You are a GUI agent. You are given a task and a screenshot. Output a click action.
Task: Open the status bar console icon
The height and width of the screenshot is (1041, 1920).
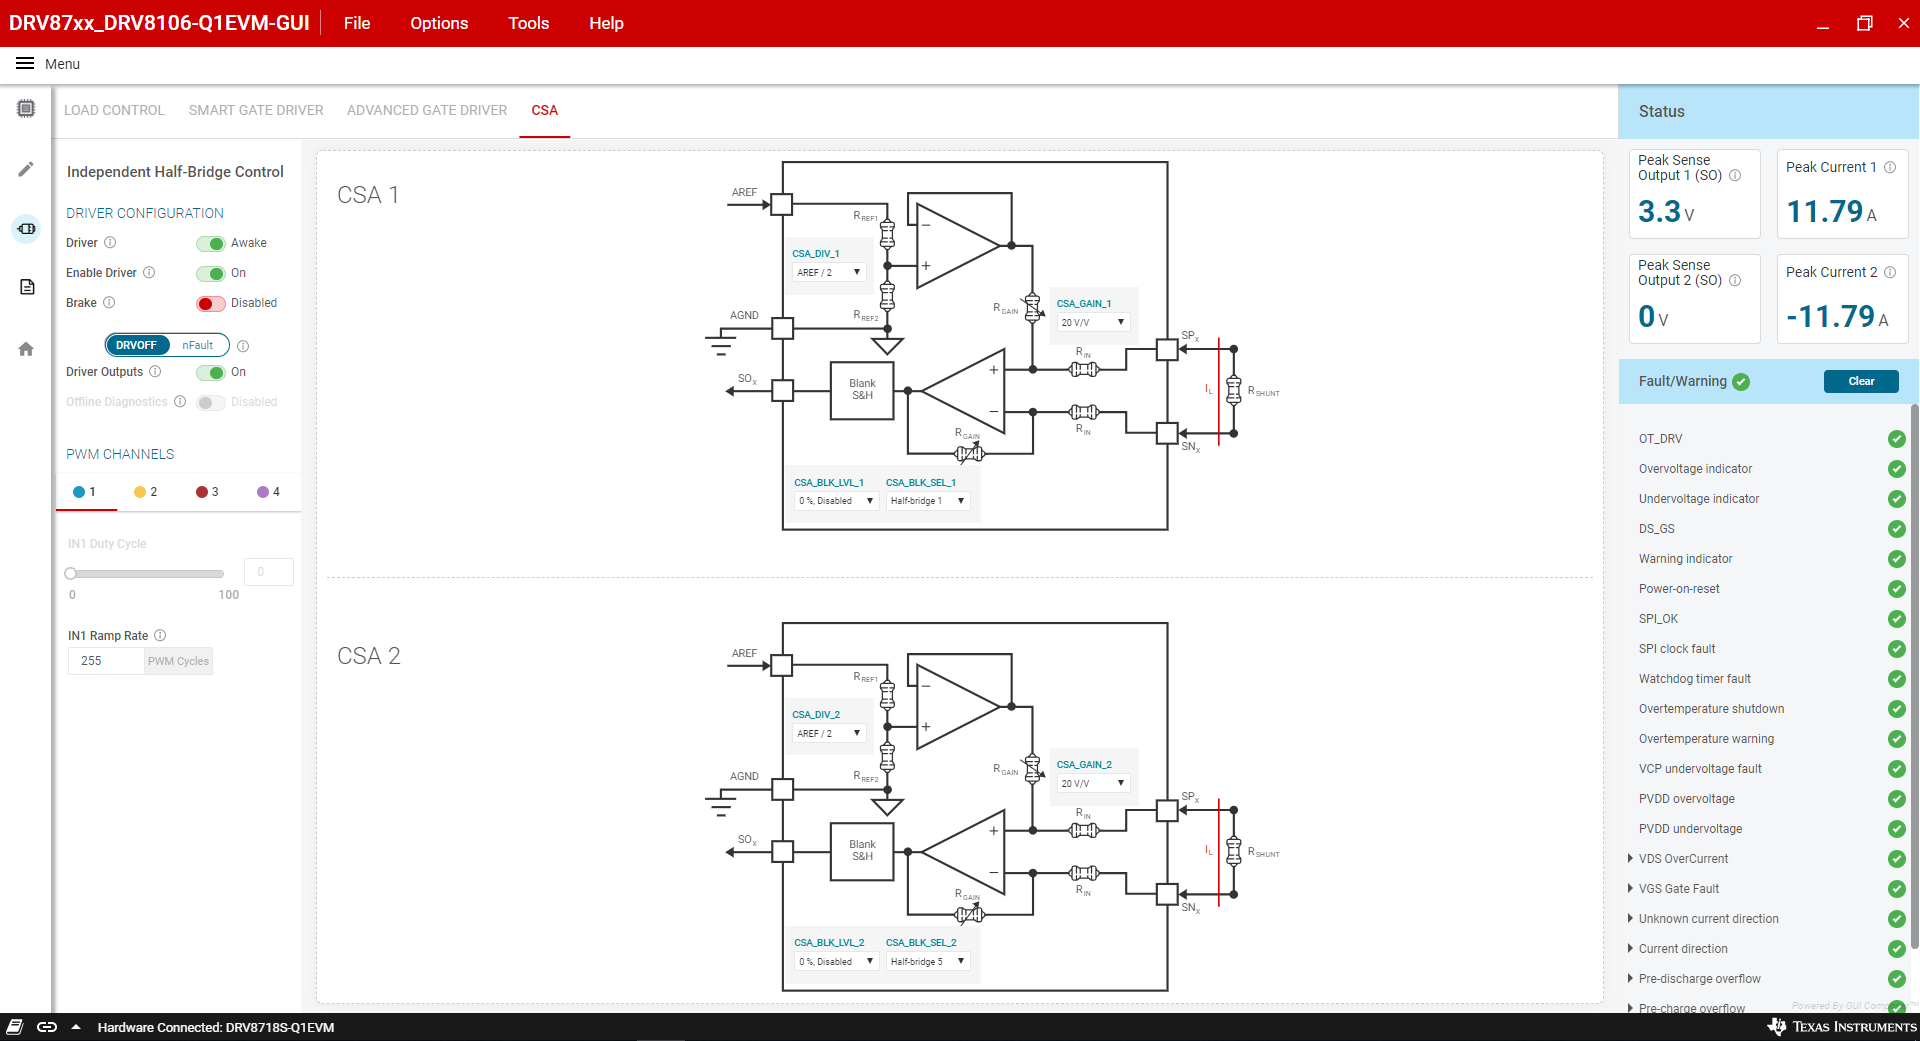pos(15,1027)
